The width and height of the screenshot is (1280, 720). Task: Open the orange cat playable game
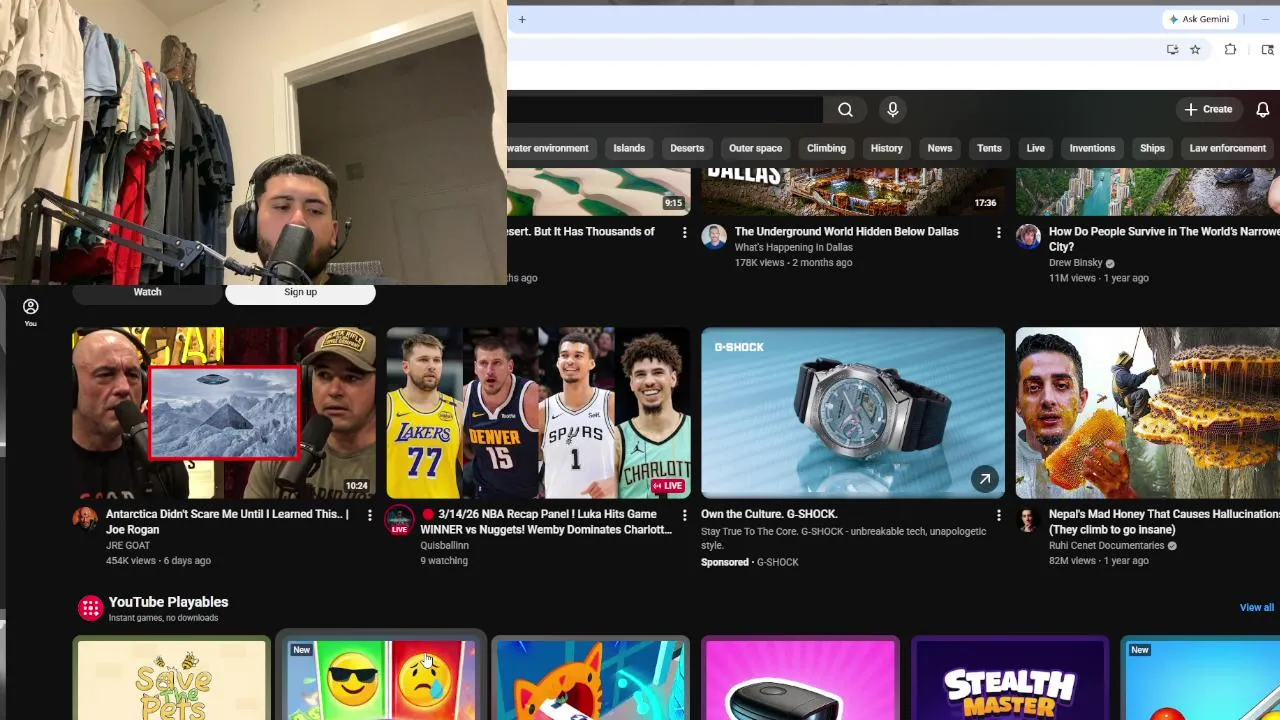point(591,679)
